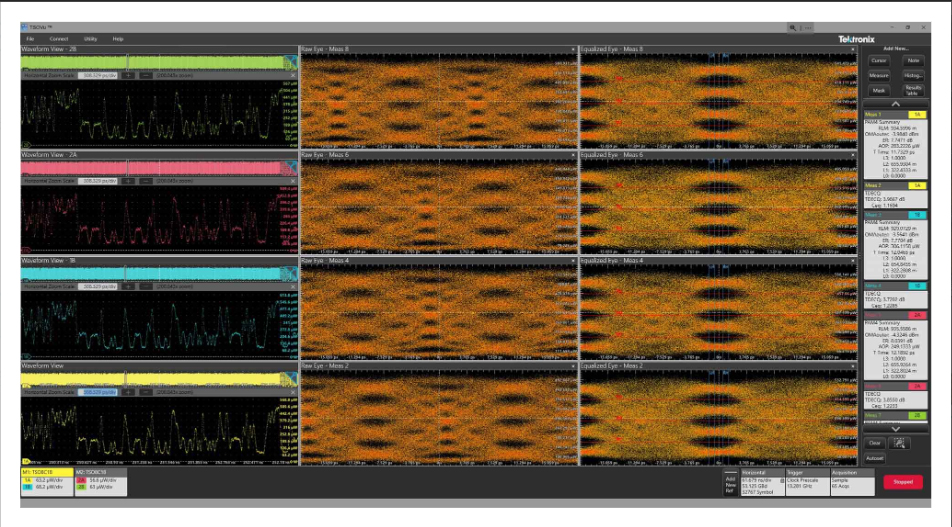Image resolution: width=952 pixels, height=527 pixels.
Task: Click the zoom window marker in pink 2A overview
Action: point(128,168)
